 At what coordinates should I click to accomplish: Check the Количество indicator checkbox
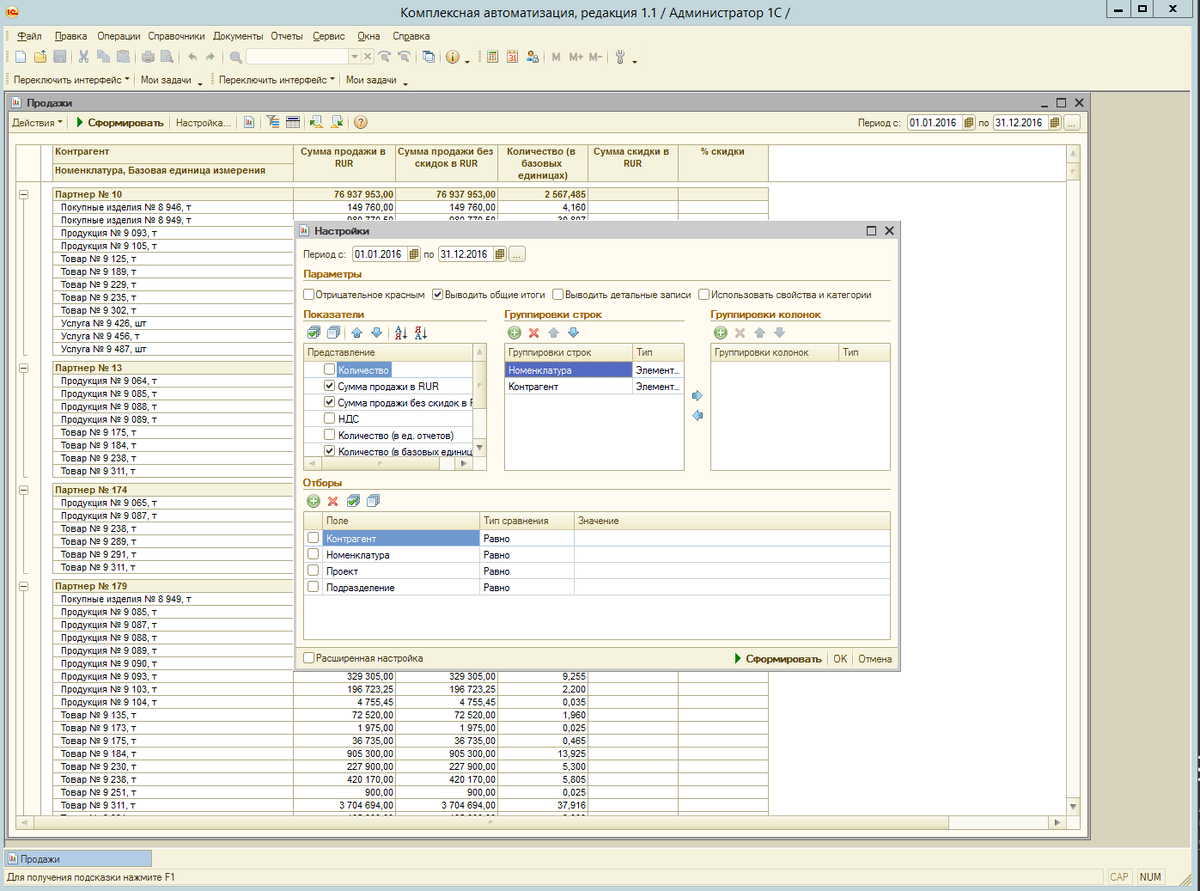pyautogui.click(x=330, y=370)
